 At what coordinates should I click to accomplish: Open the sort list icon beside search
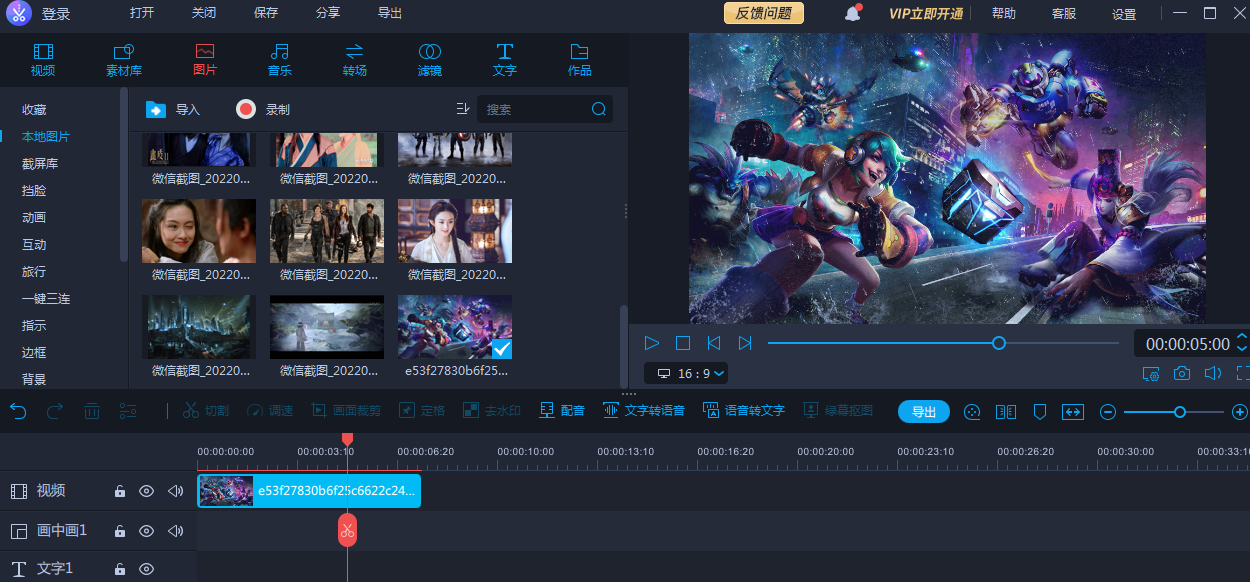(462, 109)
